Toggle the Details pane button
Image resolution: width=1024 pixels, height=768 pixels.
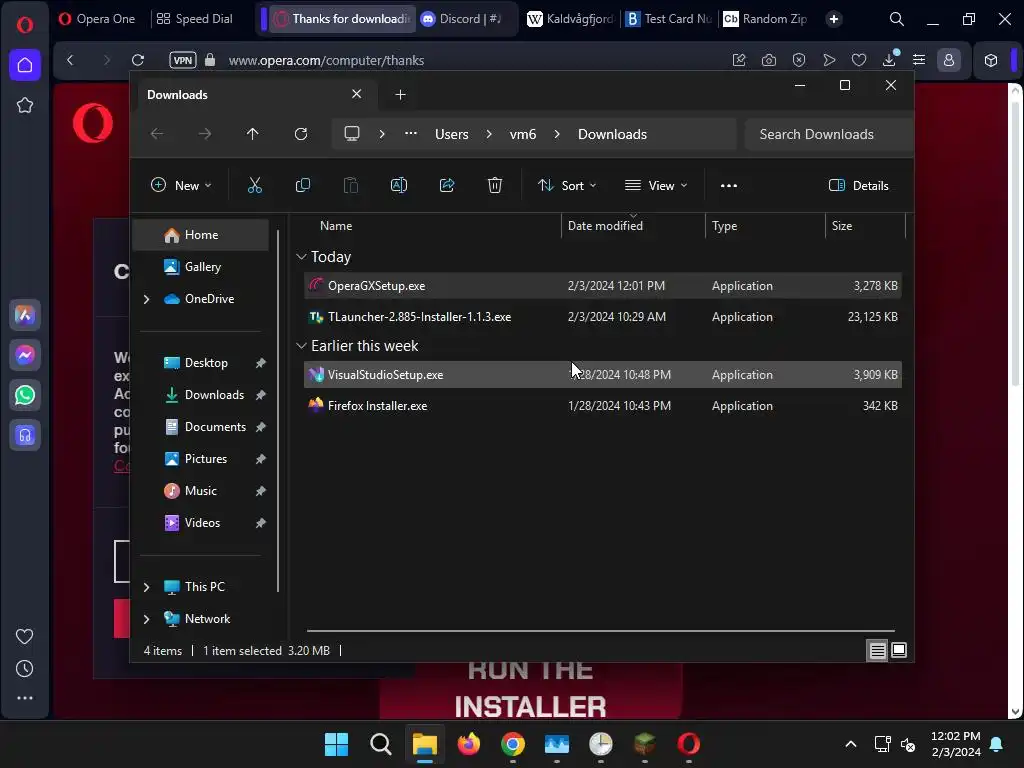point(858,185)
